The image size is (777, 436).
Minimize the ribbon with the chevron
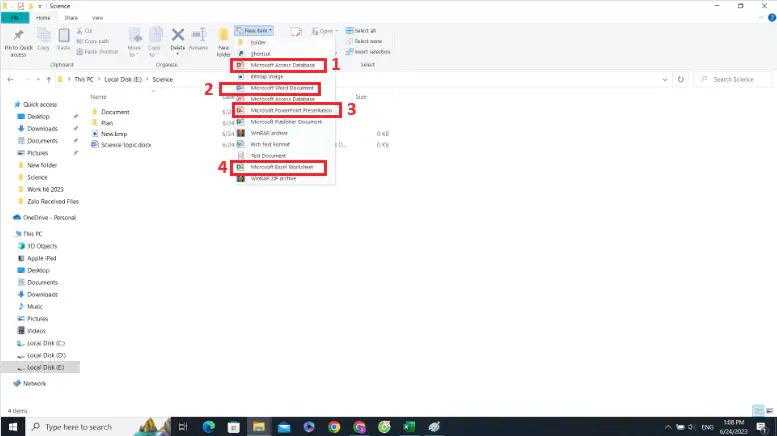point(761,18)
